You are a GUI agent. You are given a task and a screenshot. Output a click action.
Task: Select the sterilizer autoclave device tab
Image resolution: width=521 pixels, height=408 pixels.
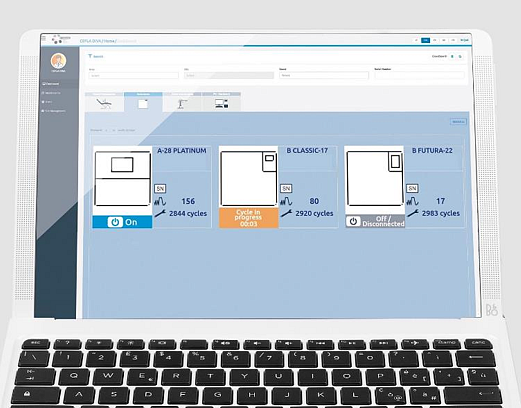[x=143, y=102]
